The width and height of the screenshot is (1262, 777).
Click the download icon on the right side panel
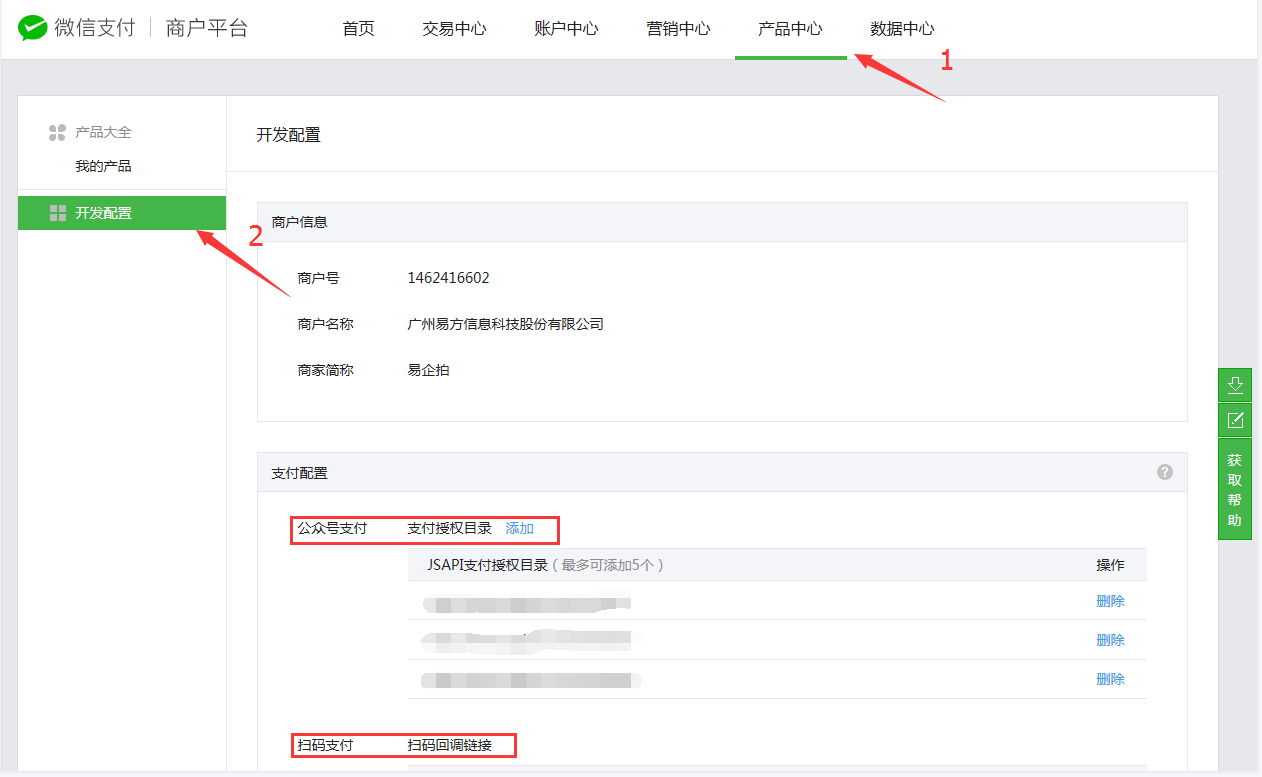point(1235,385)
